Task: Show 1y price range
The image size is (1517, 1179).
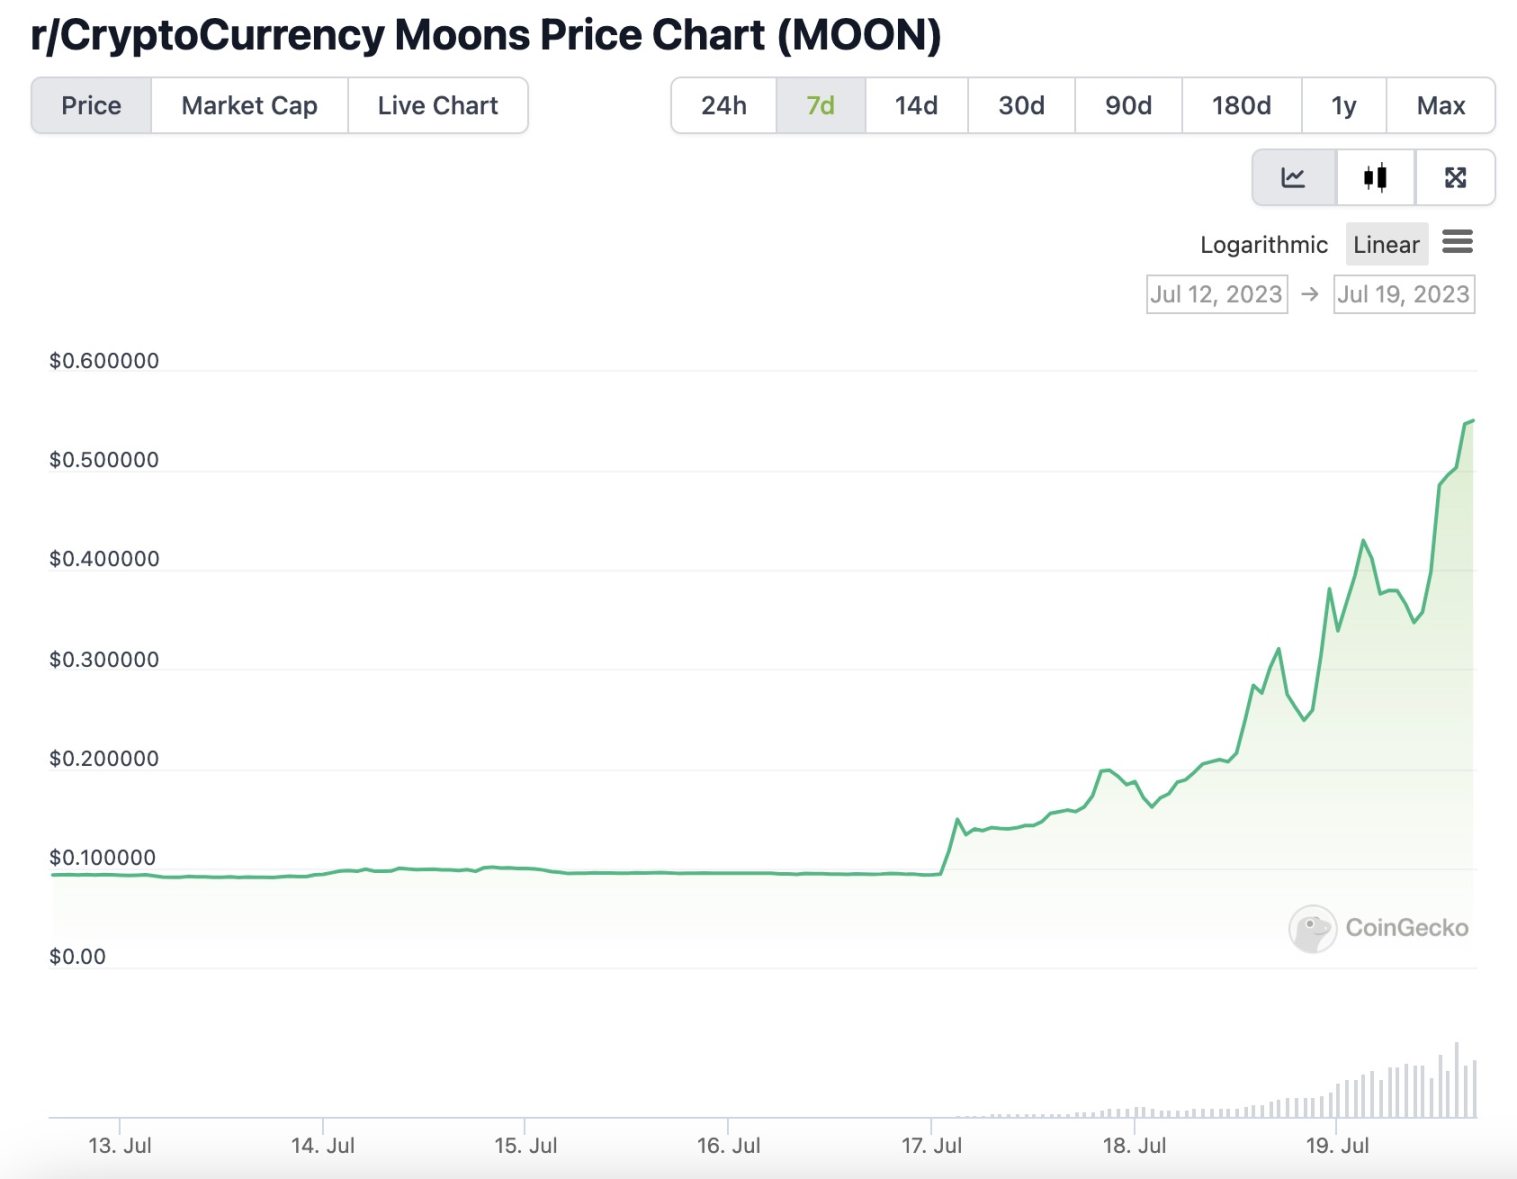Action: point(1343,105)
